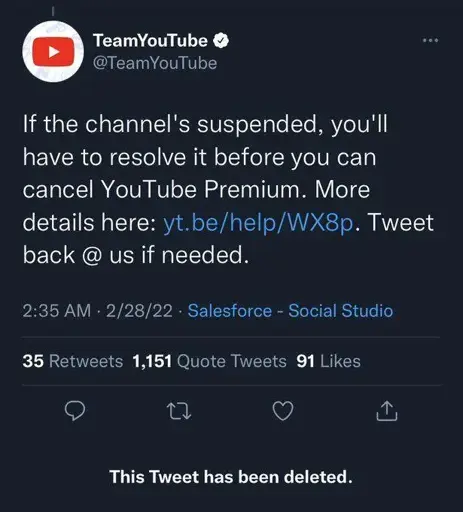The height and width of the screenshot is (512, 463).
Task: Like the tweet with the heart icon
Action: (x=283, y=411)
